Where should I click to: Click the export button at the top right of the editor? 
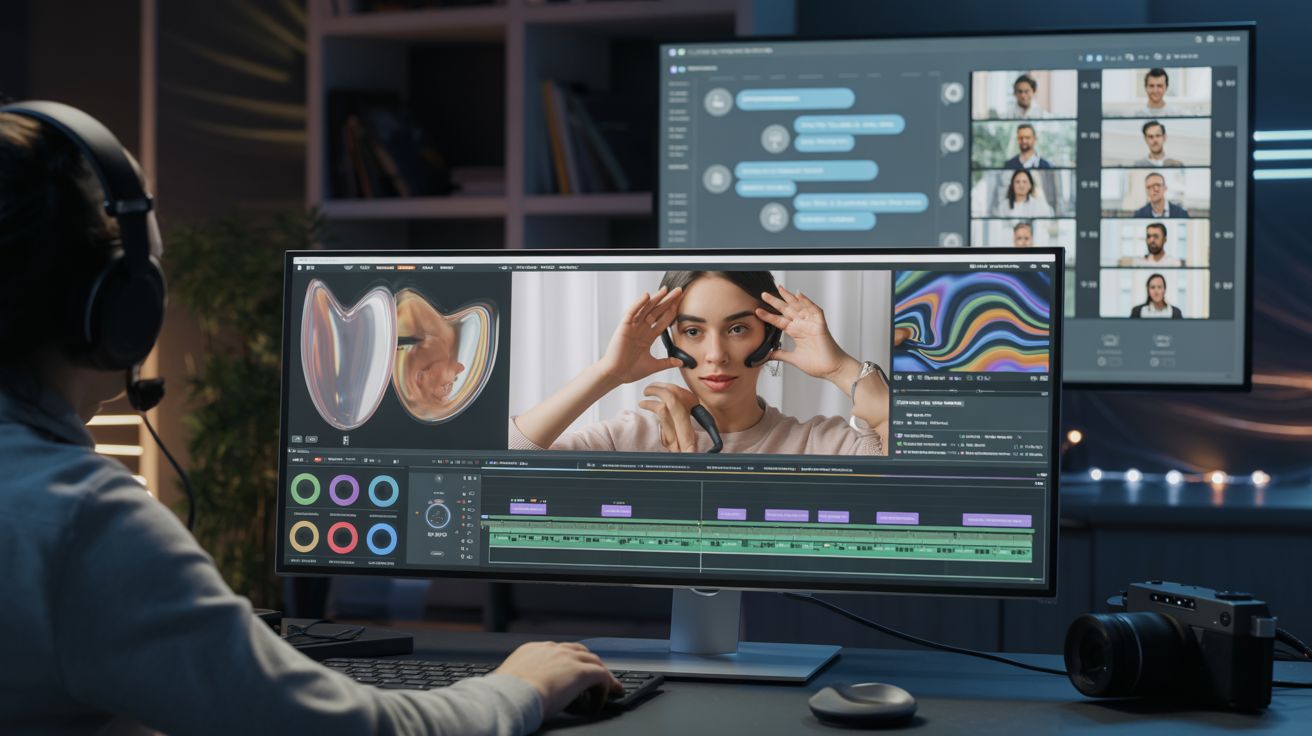pos(1047,265)
